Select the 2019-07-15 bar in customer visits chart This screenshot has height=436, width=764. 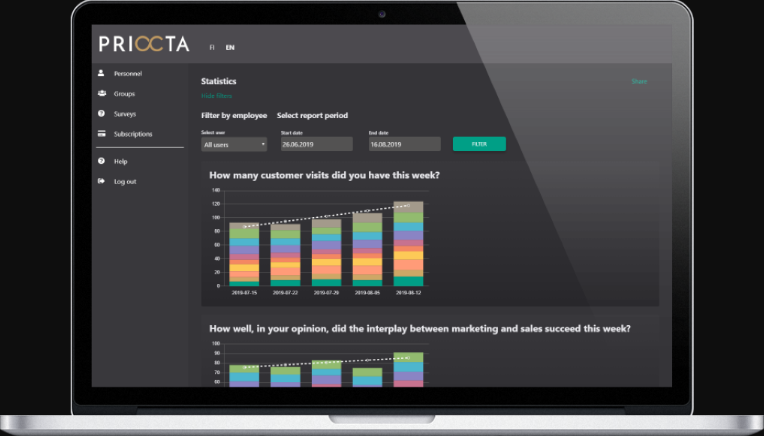tap(243, 255)
